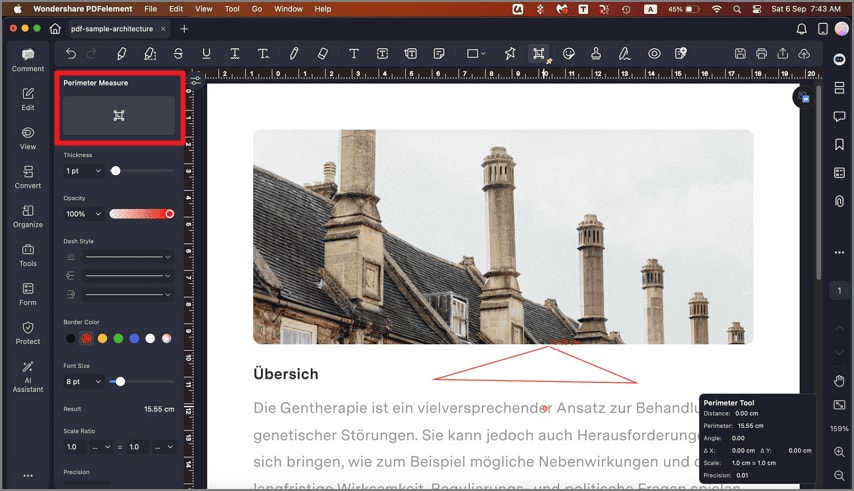Choose yellow border color swatch
Screen dimensions: 854x491
click(x=102, y=339)
